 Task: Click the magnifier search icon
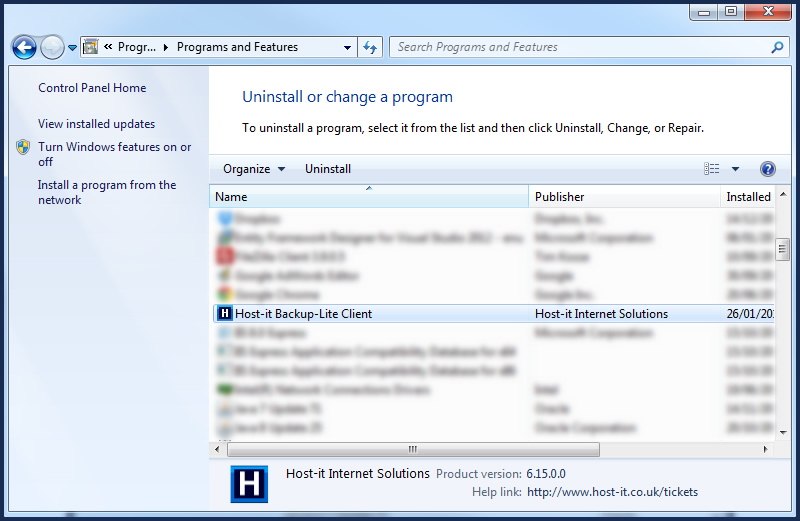point(778,47)
